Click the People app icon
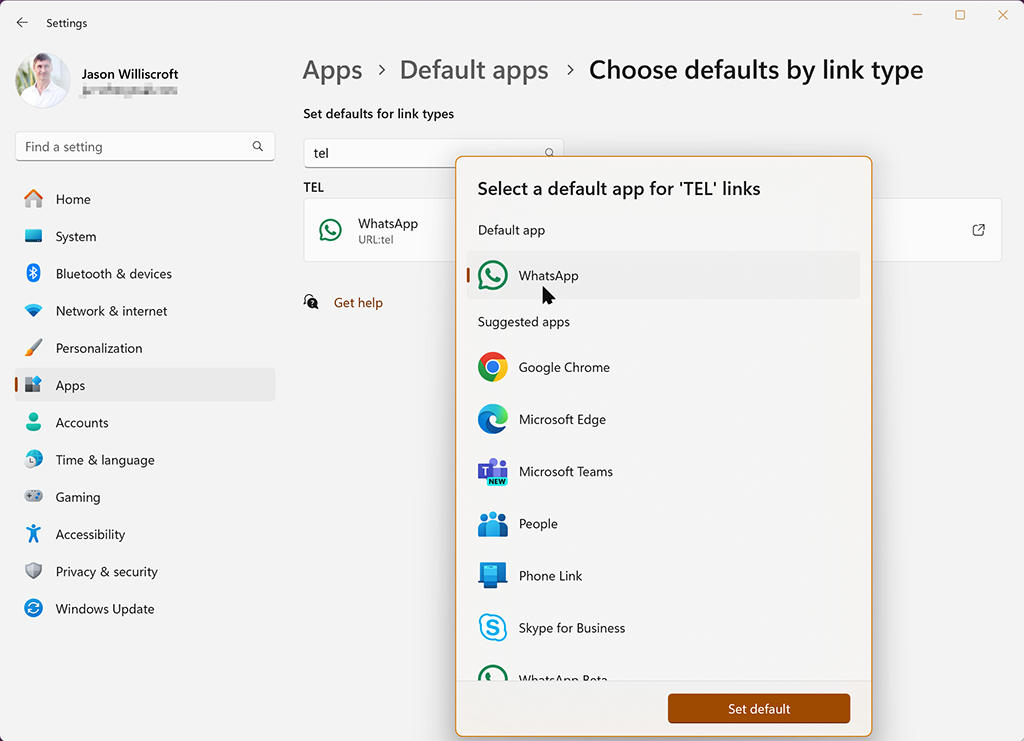This screenshot has height=741, width=1024. tap(492, 524)
